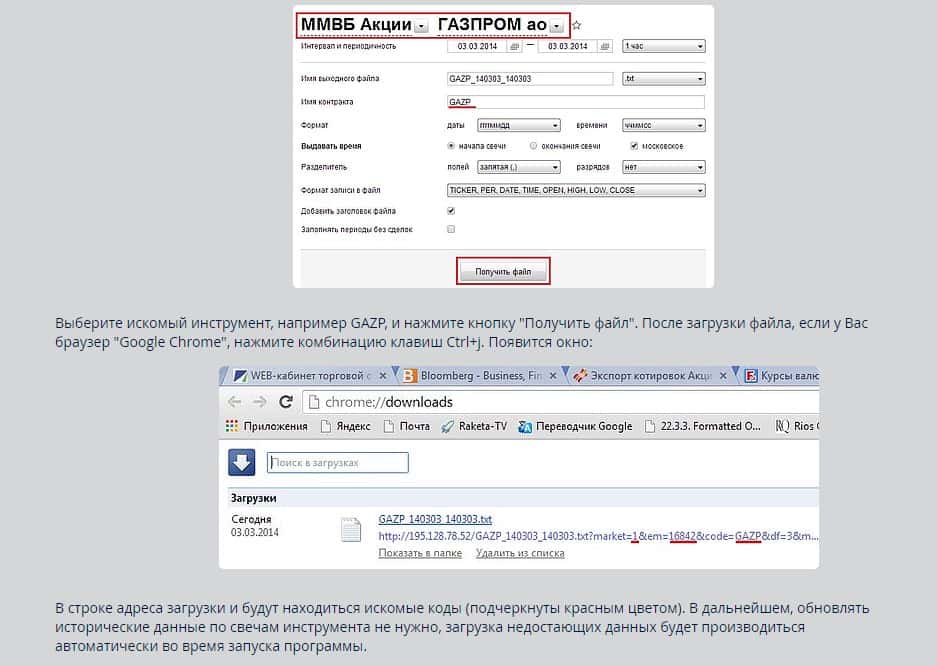Close the Экспорт котировок tab
937x666 pixels.
tap(723, 376)
